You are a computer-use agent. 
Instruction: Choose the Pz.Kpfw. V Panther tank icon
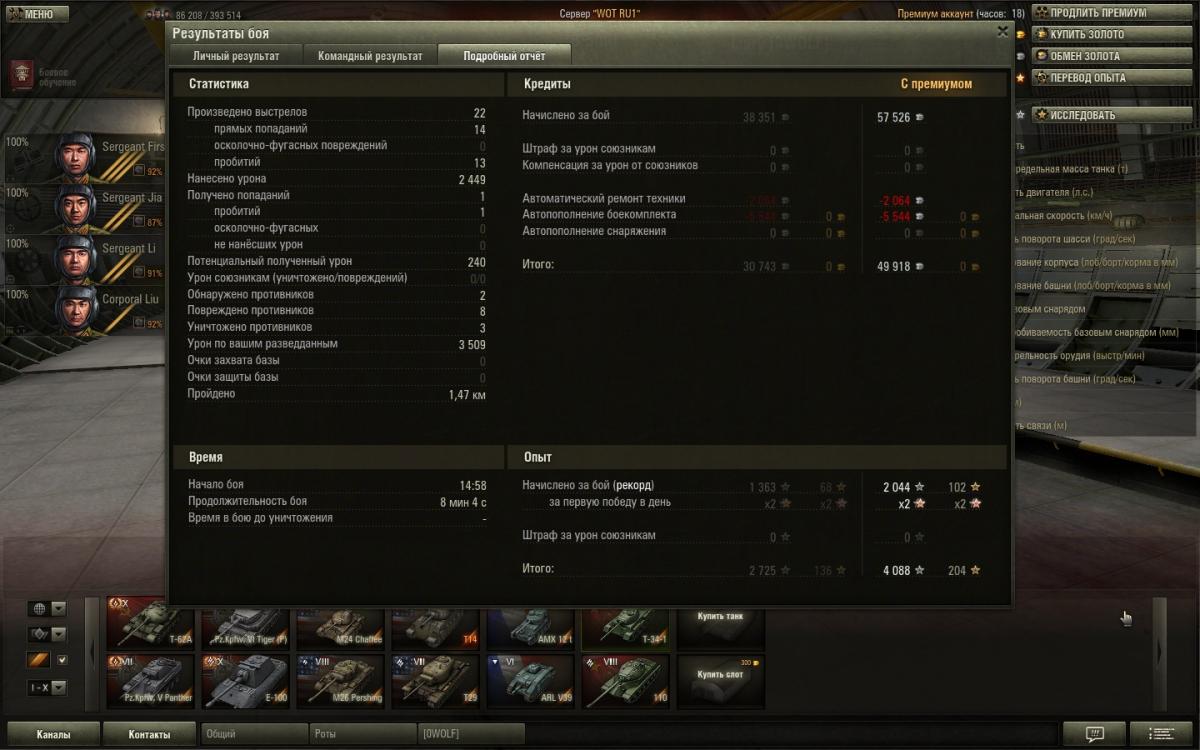click(150, 682)
